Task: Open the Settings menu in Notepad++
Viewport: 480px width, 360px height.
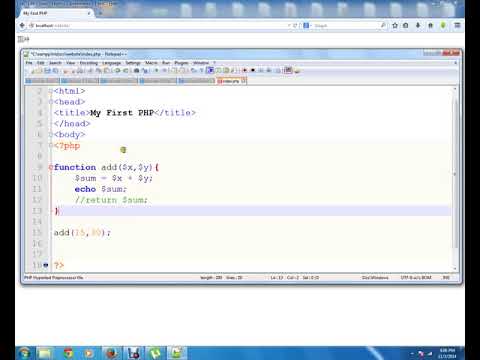Action: pos(133,63)
